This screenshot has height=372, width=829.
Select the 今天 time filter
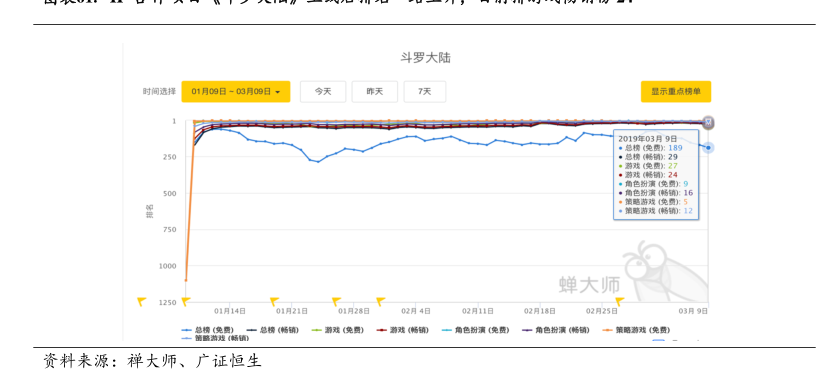323,91
